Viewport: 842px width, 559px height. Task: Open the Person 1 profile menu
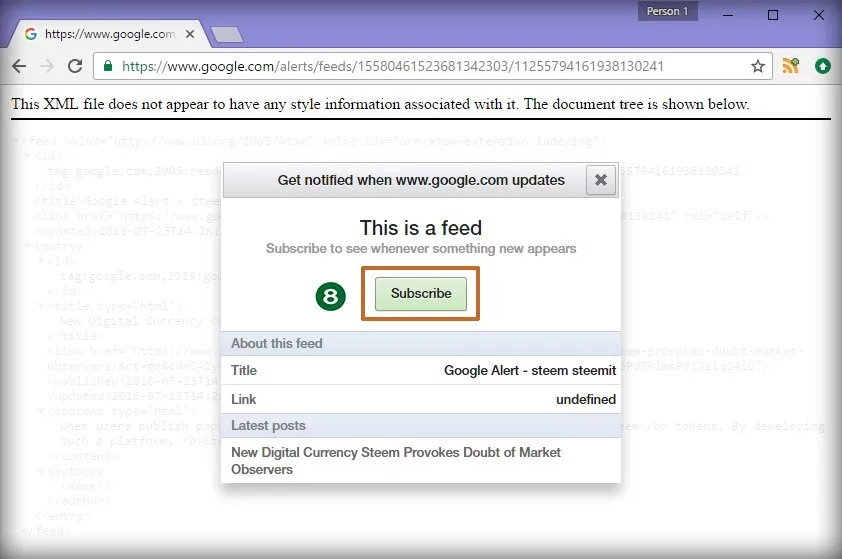tap(667, 11)
